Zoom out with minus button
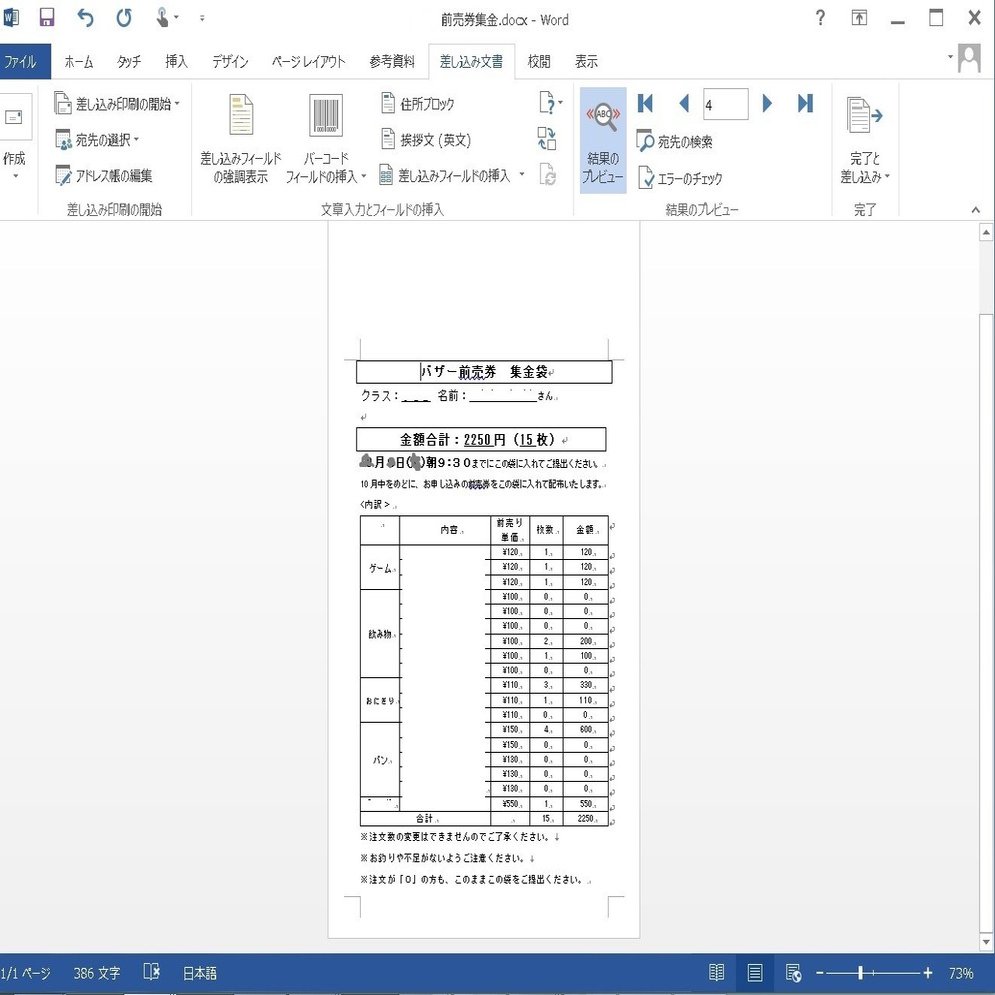 (x=820, y=972)
